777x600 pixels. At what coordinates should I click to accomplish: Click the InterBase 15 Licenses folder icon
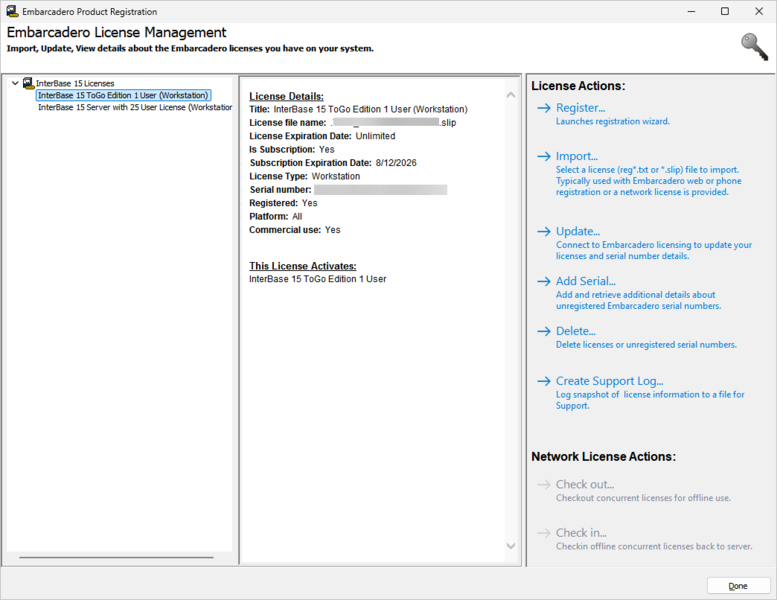28,83
